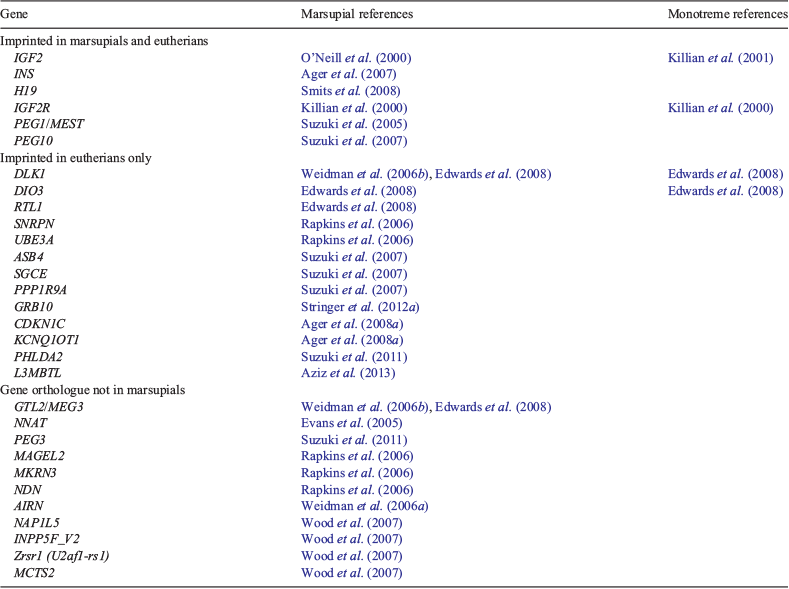Open Weidman et al. (2006b) reference for DLK1
Screen dimensions: 789x589
pos(365,174)
